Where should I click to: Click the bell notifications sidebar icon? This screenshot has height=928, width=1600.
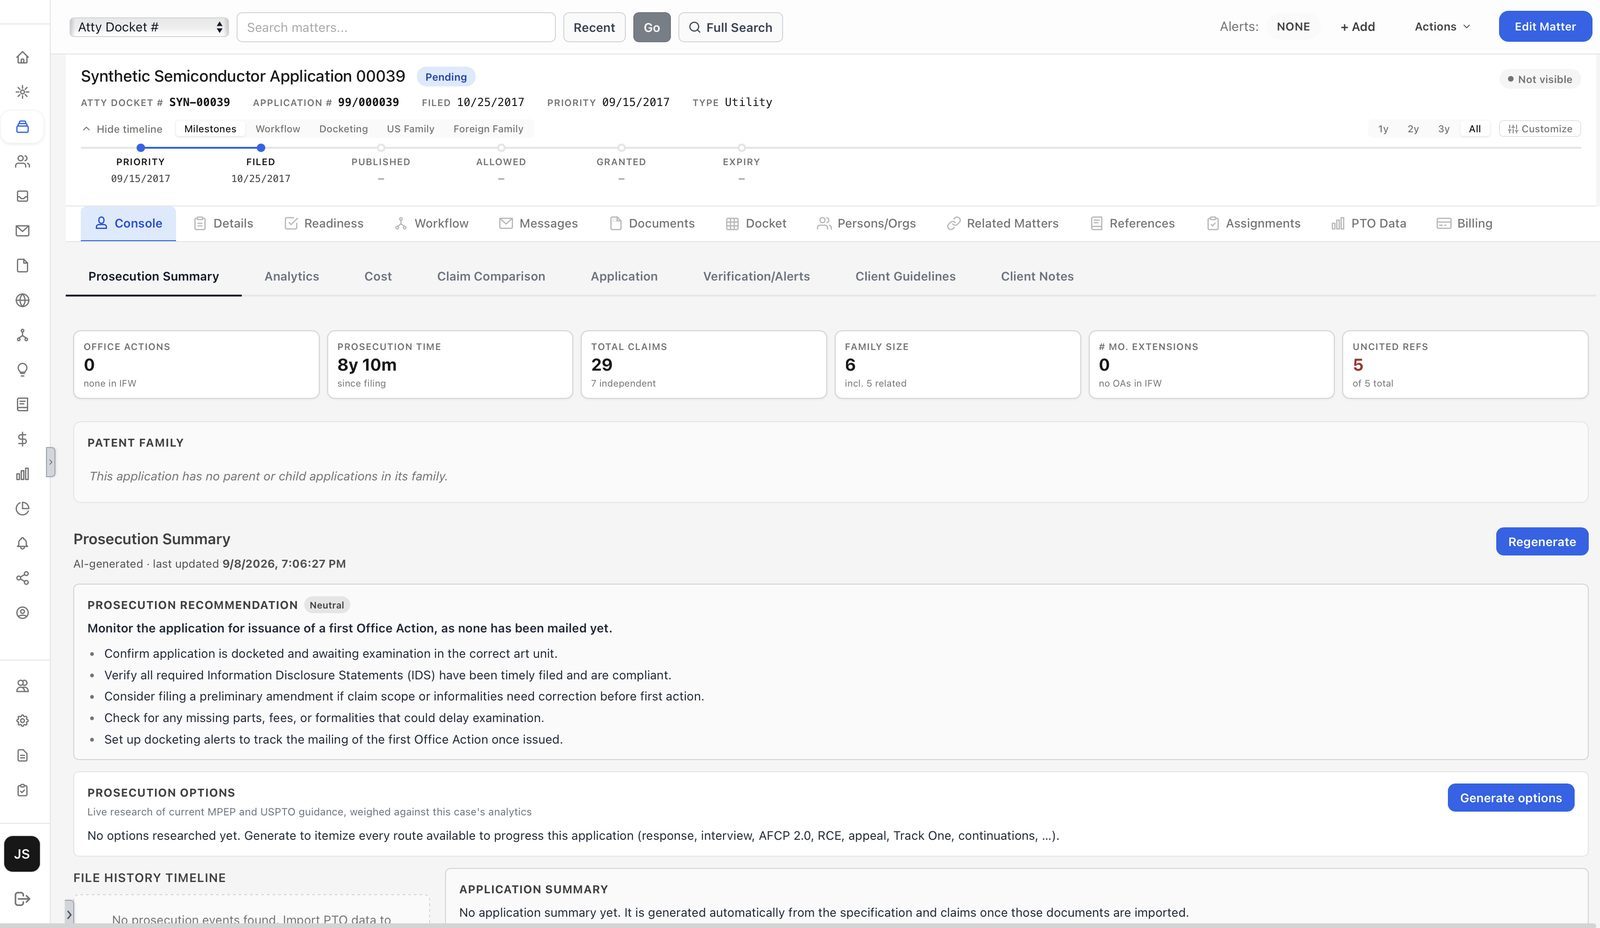(22, 543)
